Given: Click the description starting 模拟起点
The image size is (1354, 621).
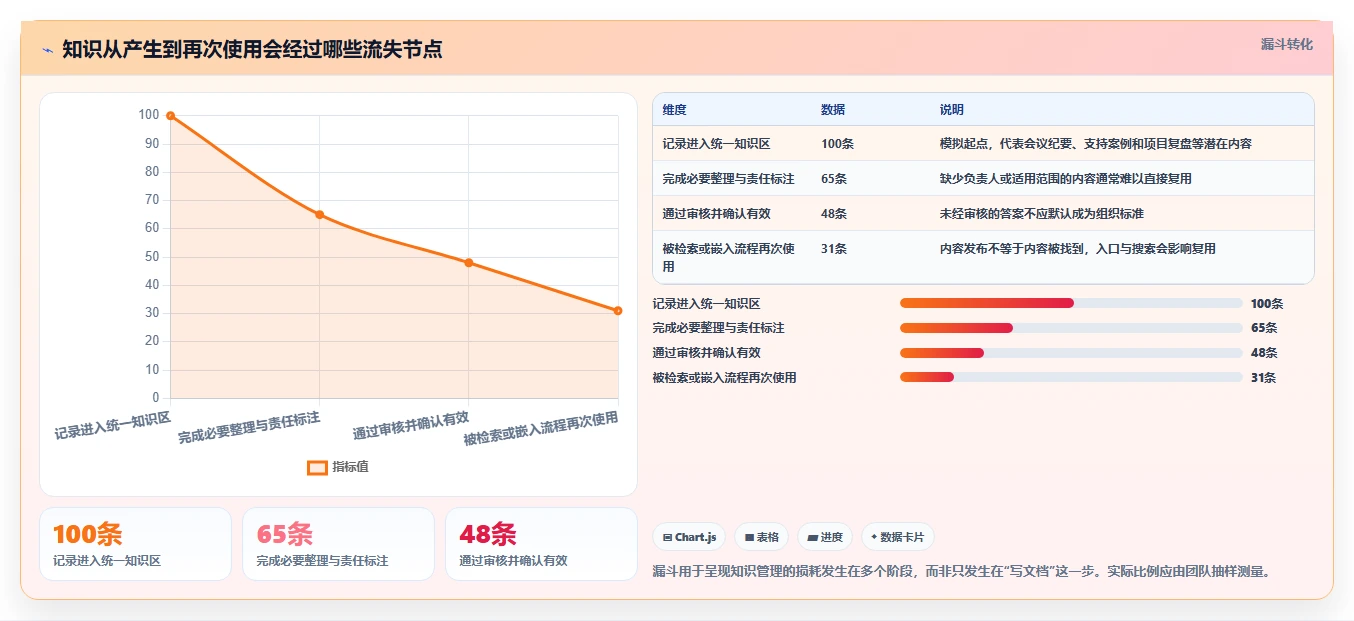Looking at the screenshot, I should pyautogui.click(x=1095, y=144).
